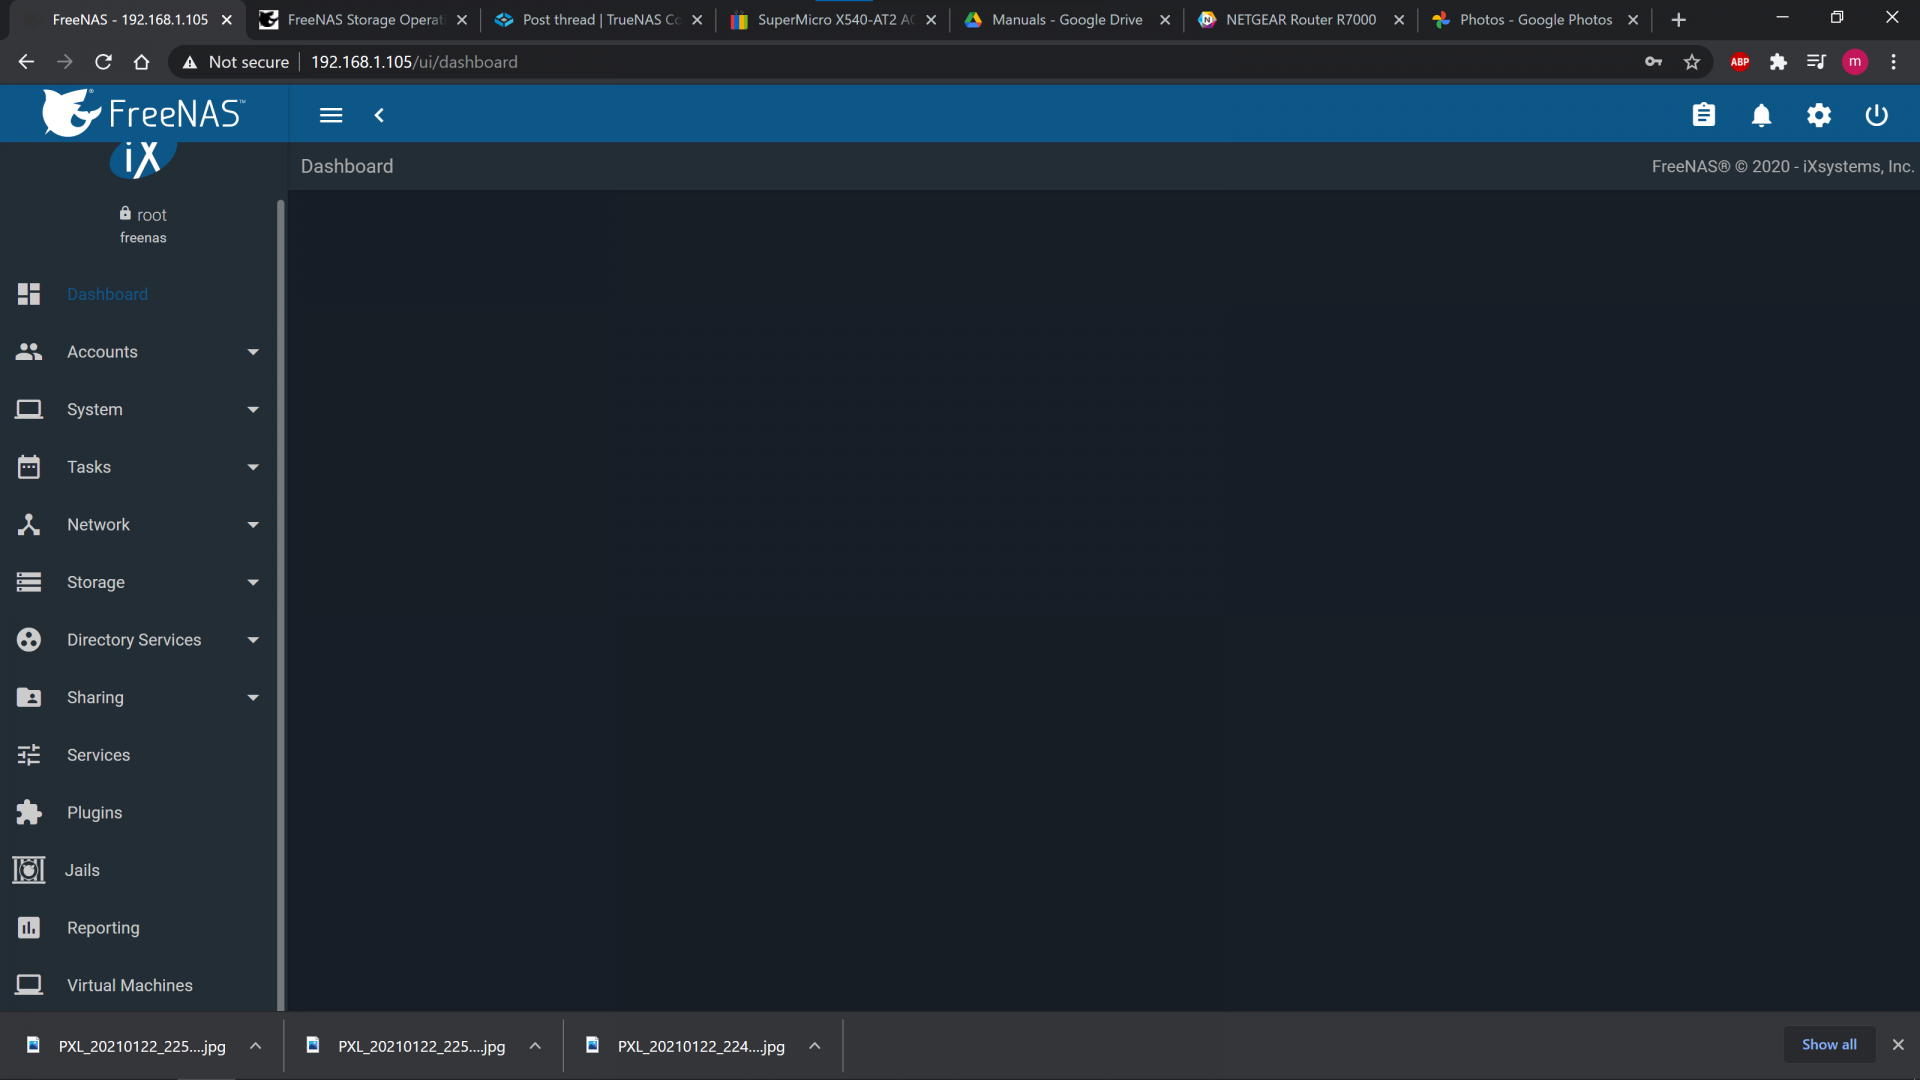Open Chrome three-dot menu
This screenshot has height=1080, width=1920.
coord(1893,62)
